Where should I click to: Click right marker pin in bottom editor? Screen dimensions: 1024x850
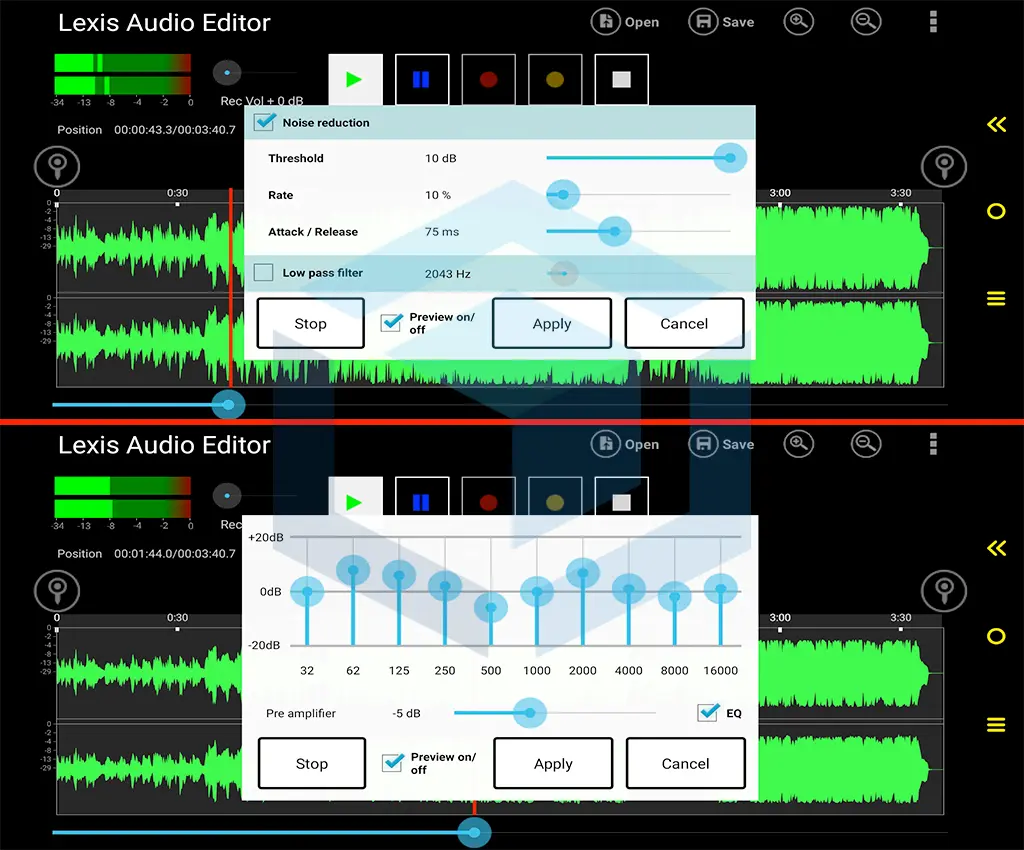coord(944,590)
